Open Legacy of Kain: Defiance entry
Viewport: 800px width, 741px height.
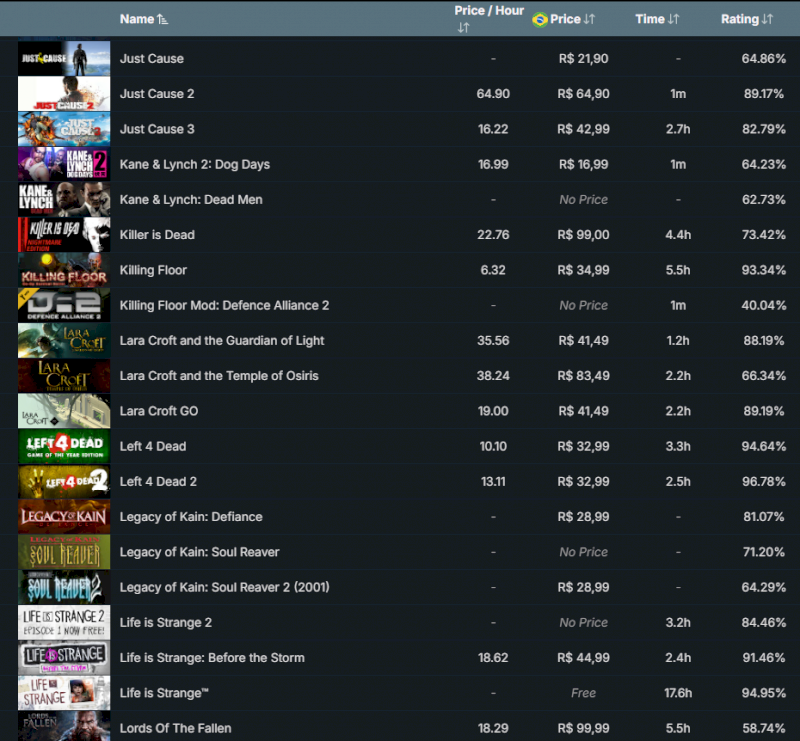click(191, 517)
